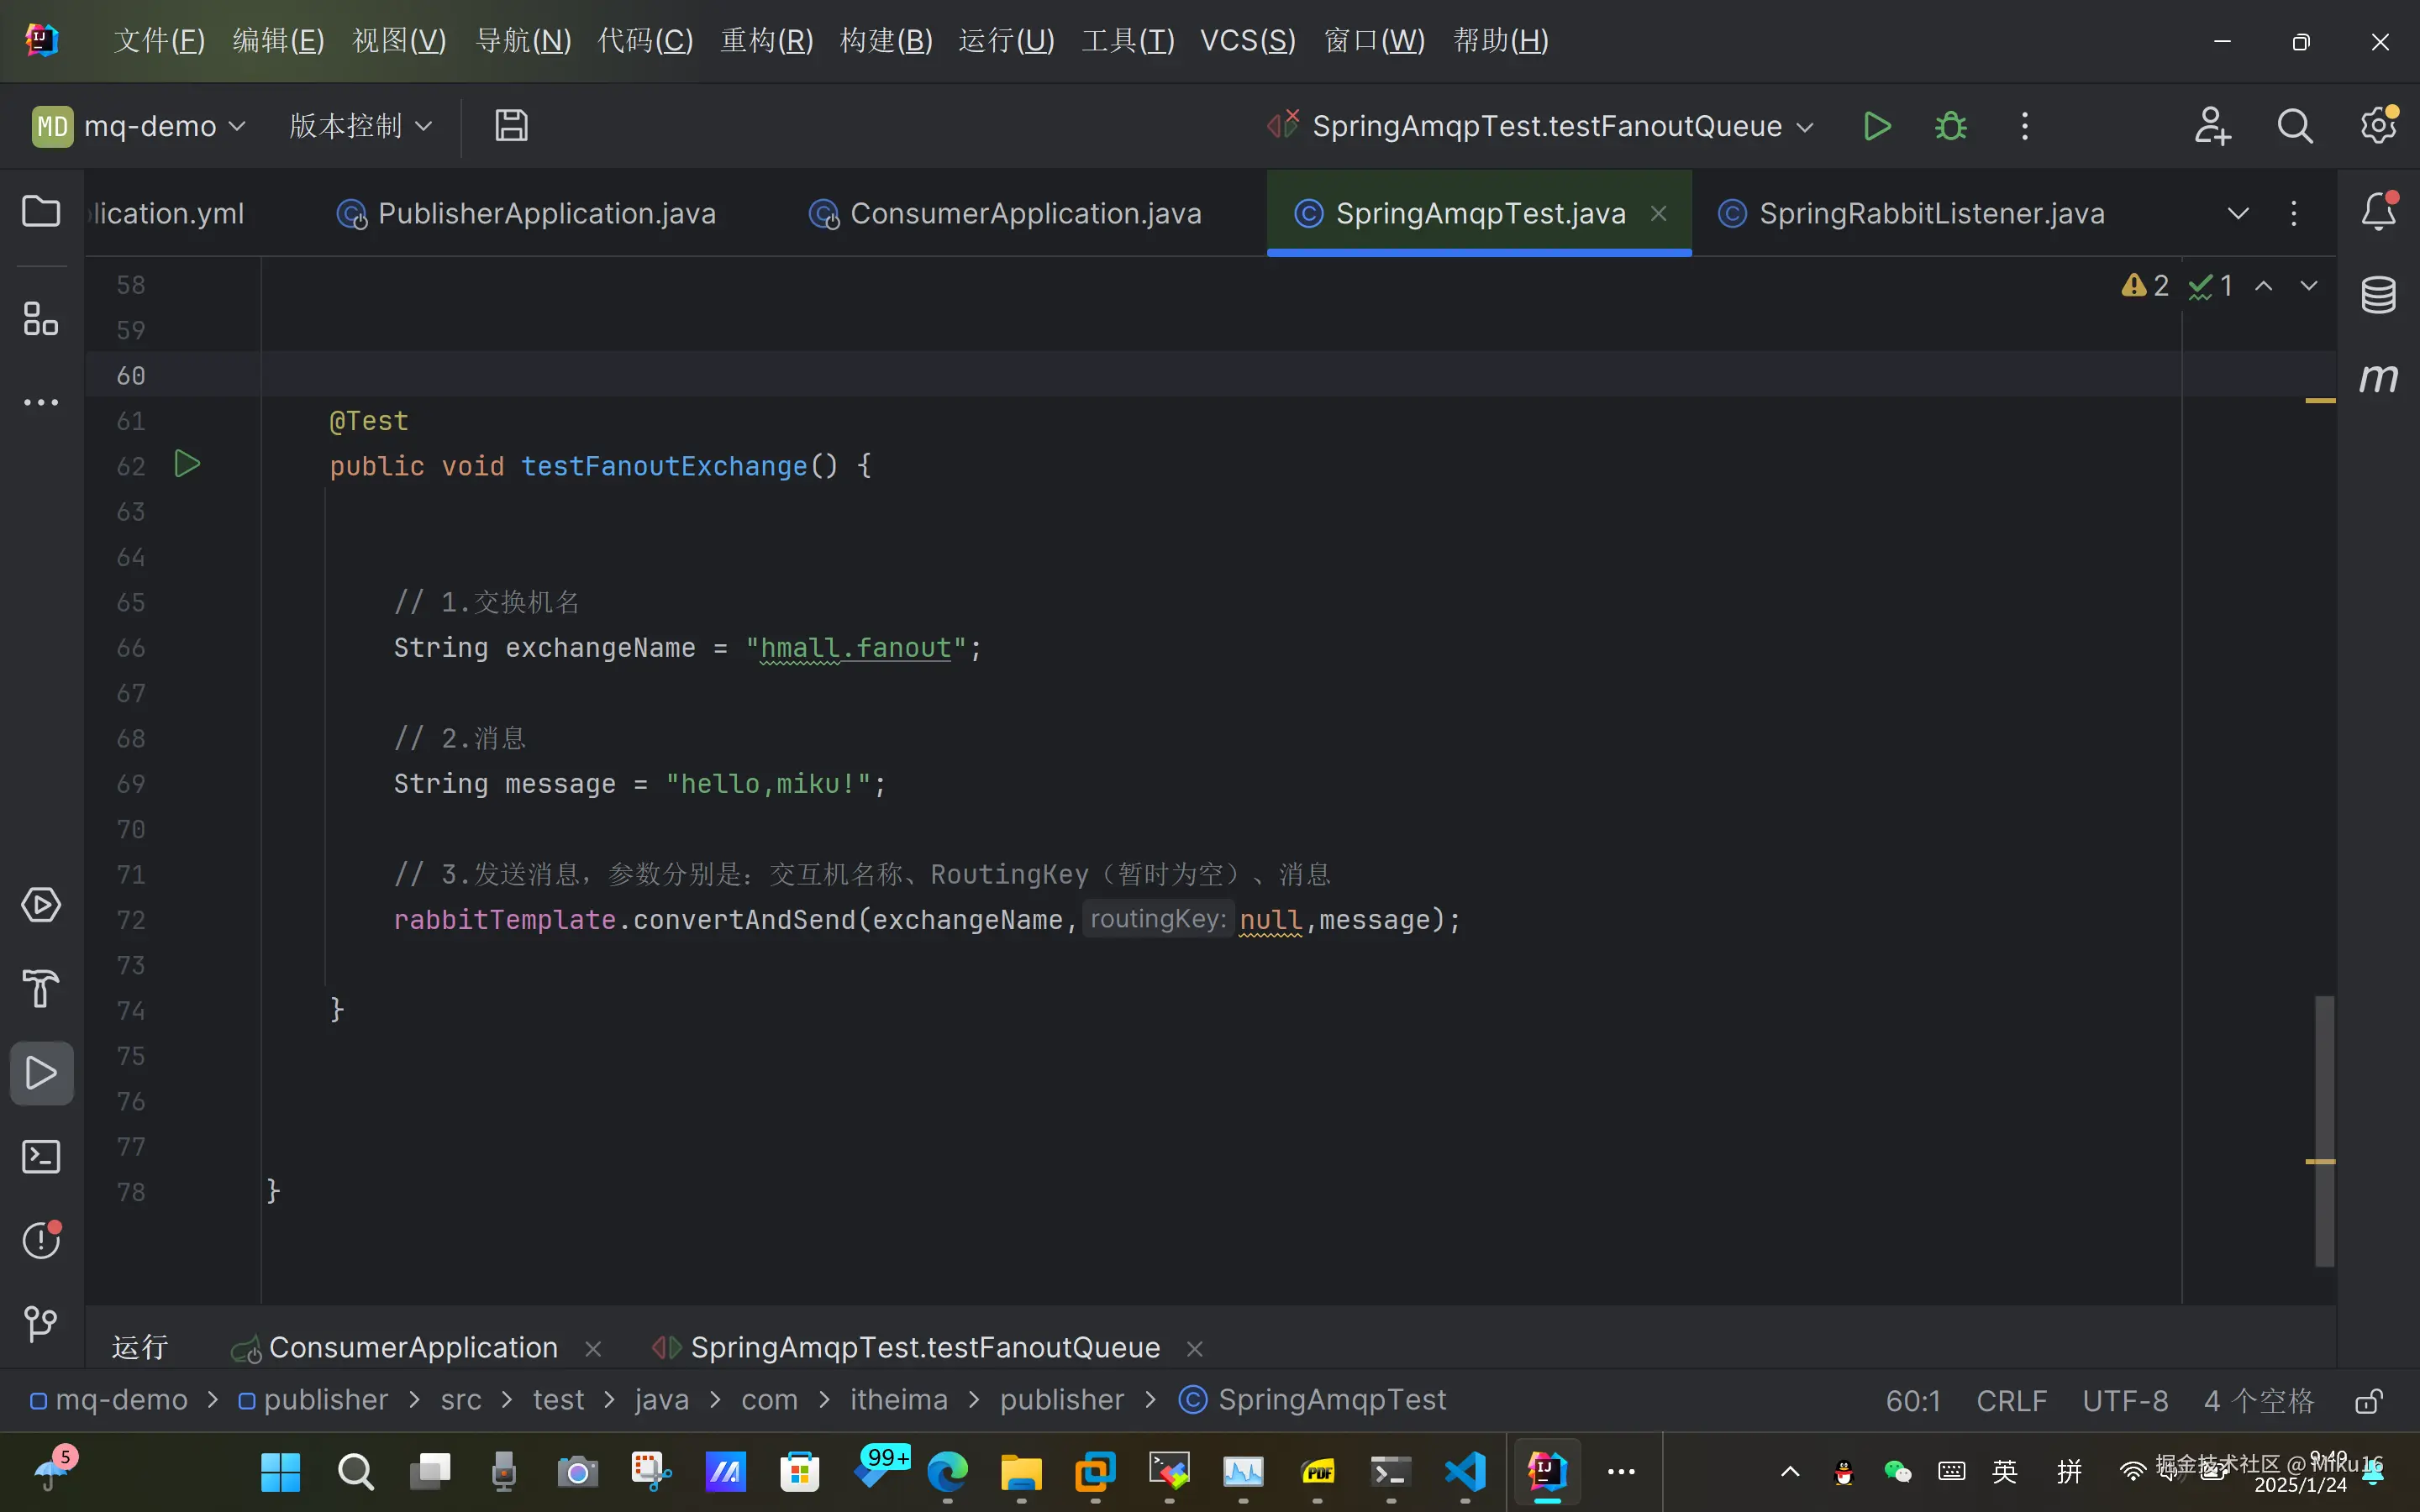Viewport: 2420px width, 1512px height.
Task: Open the Build hammer tool window
Action: 41,989
